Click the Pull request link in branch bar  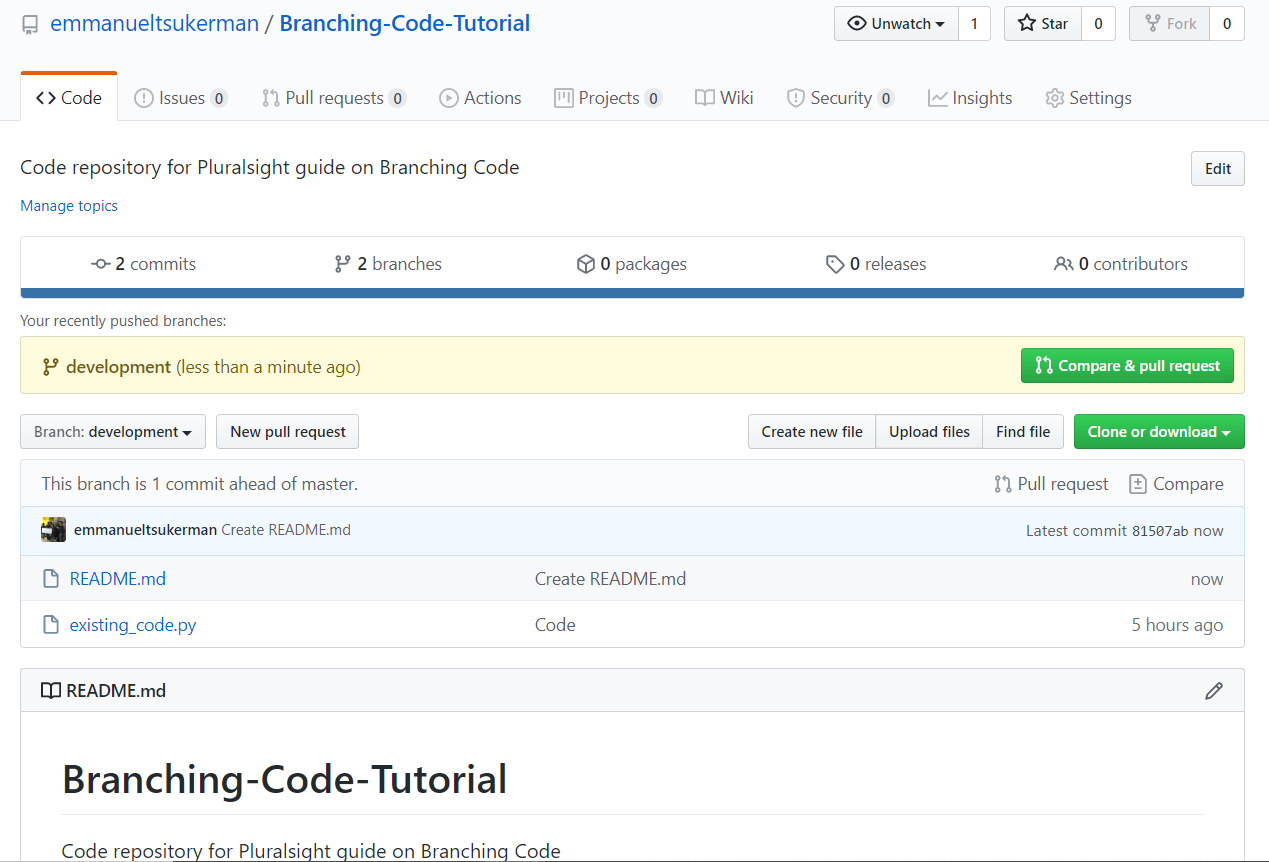tap(1051, 484)
